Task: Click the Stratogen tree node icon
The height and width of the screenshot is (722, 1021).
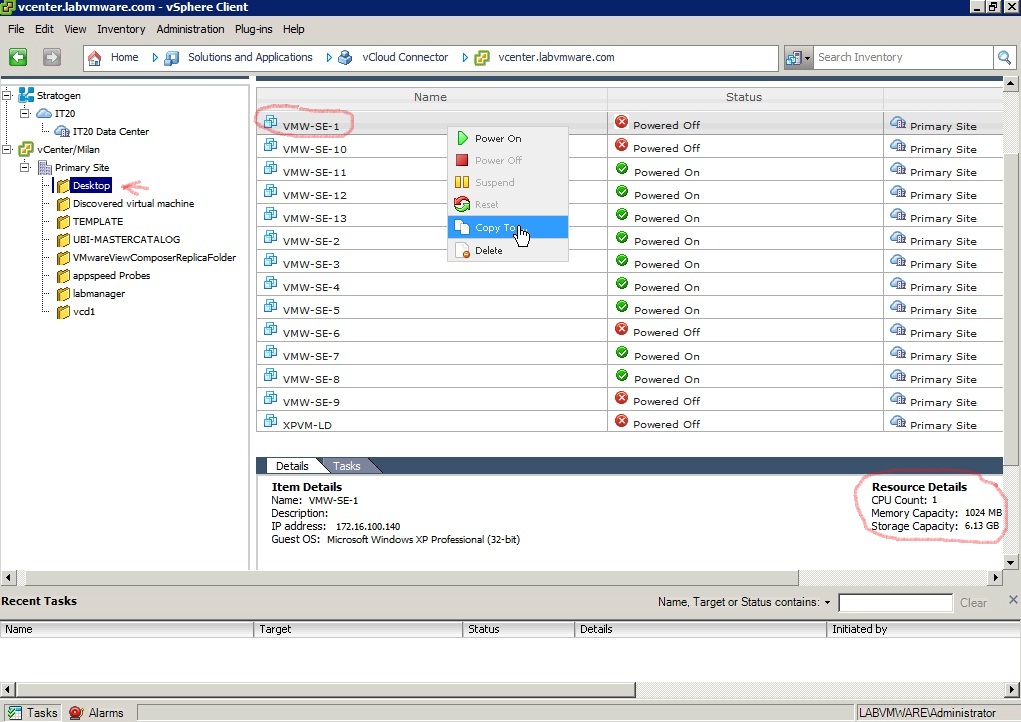Action: 26,95
